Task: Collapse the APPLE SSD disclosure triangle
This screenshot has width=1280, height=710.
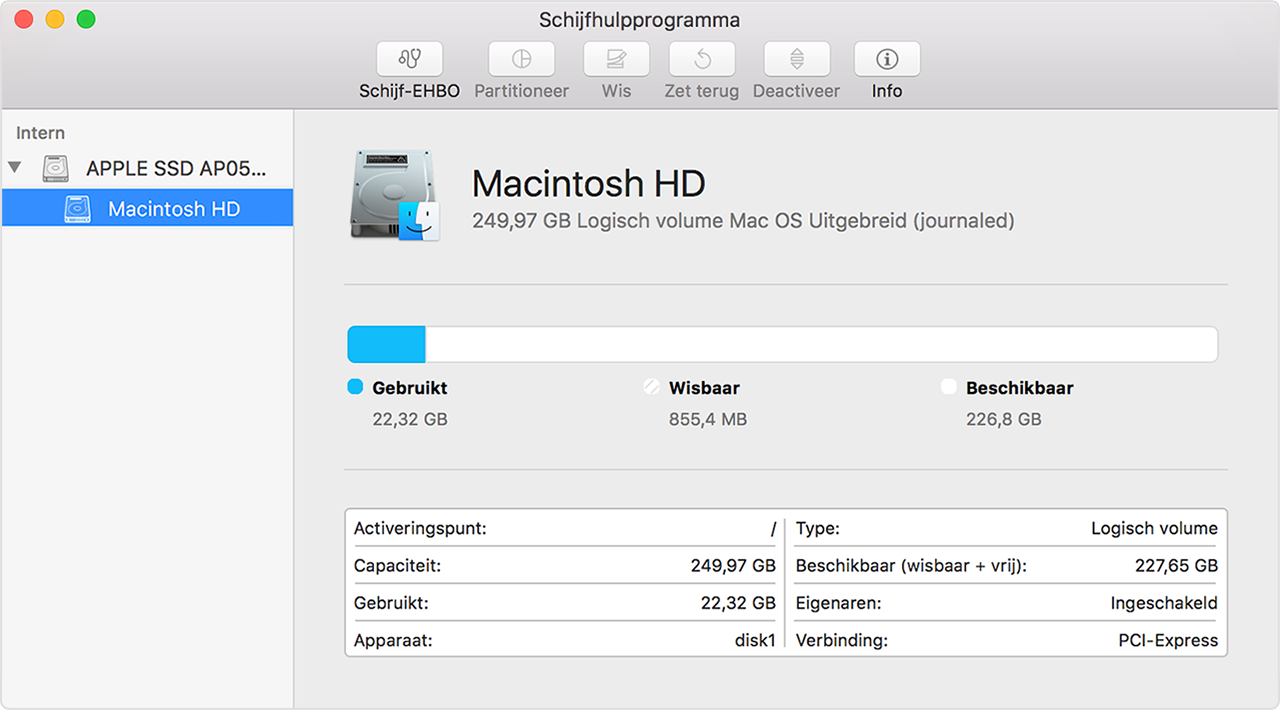Action: pyautogui.click(x=15, y=168)
